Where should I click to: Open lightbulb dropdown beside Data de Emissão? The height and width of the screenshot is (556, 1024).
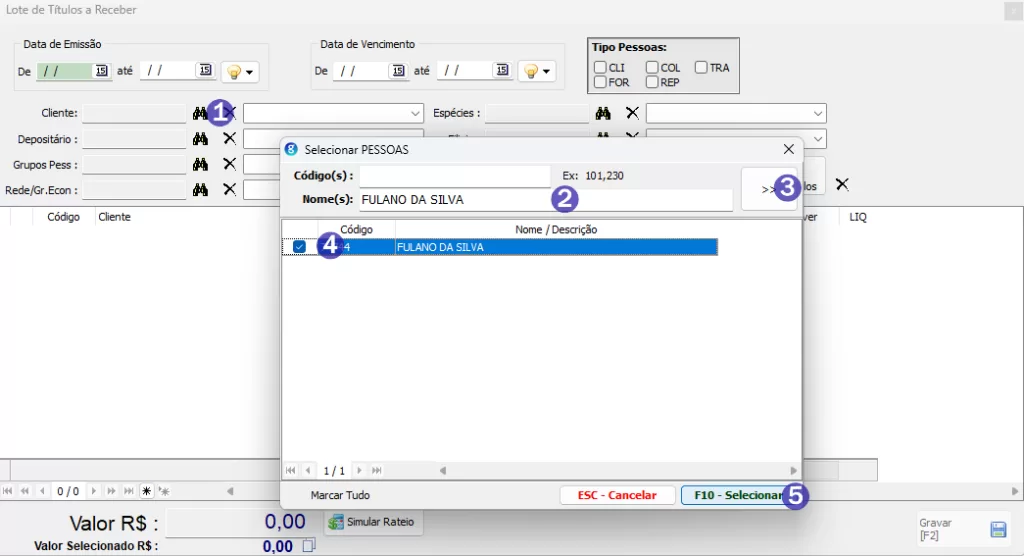coord(239,72)
